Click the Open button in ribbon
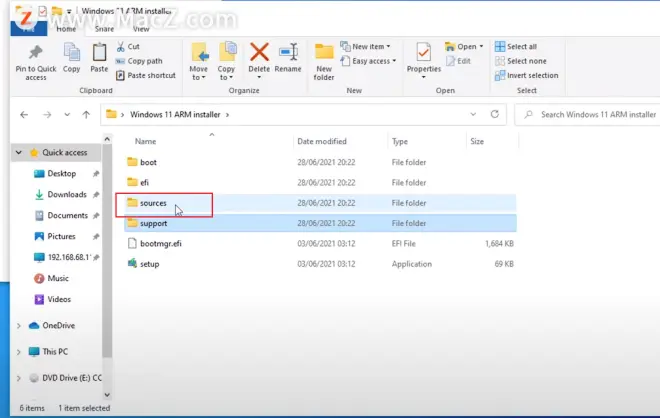Image resolution: width=660 pixels, height=418 pixels. coord(461,46)
